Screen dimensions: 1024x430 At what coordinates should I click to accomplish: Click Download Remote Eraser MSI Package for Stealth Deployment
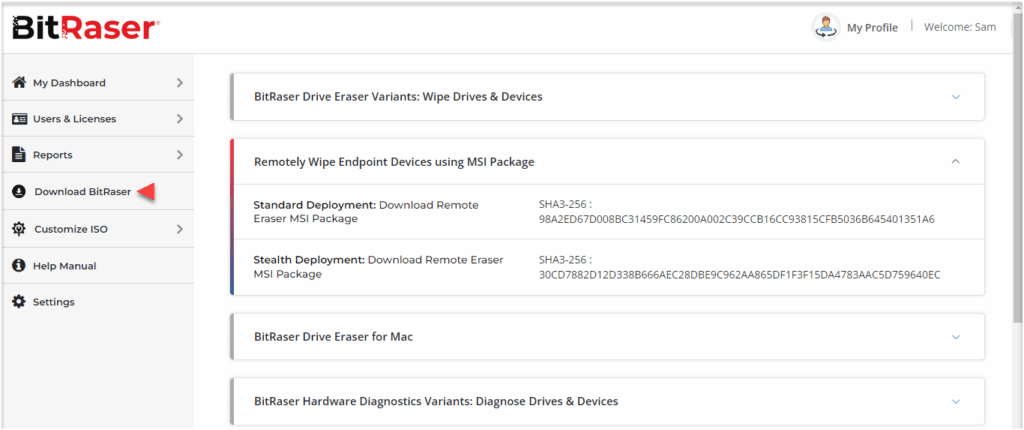tap(378, 267)
